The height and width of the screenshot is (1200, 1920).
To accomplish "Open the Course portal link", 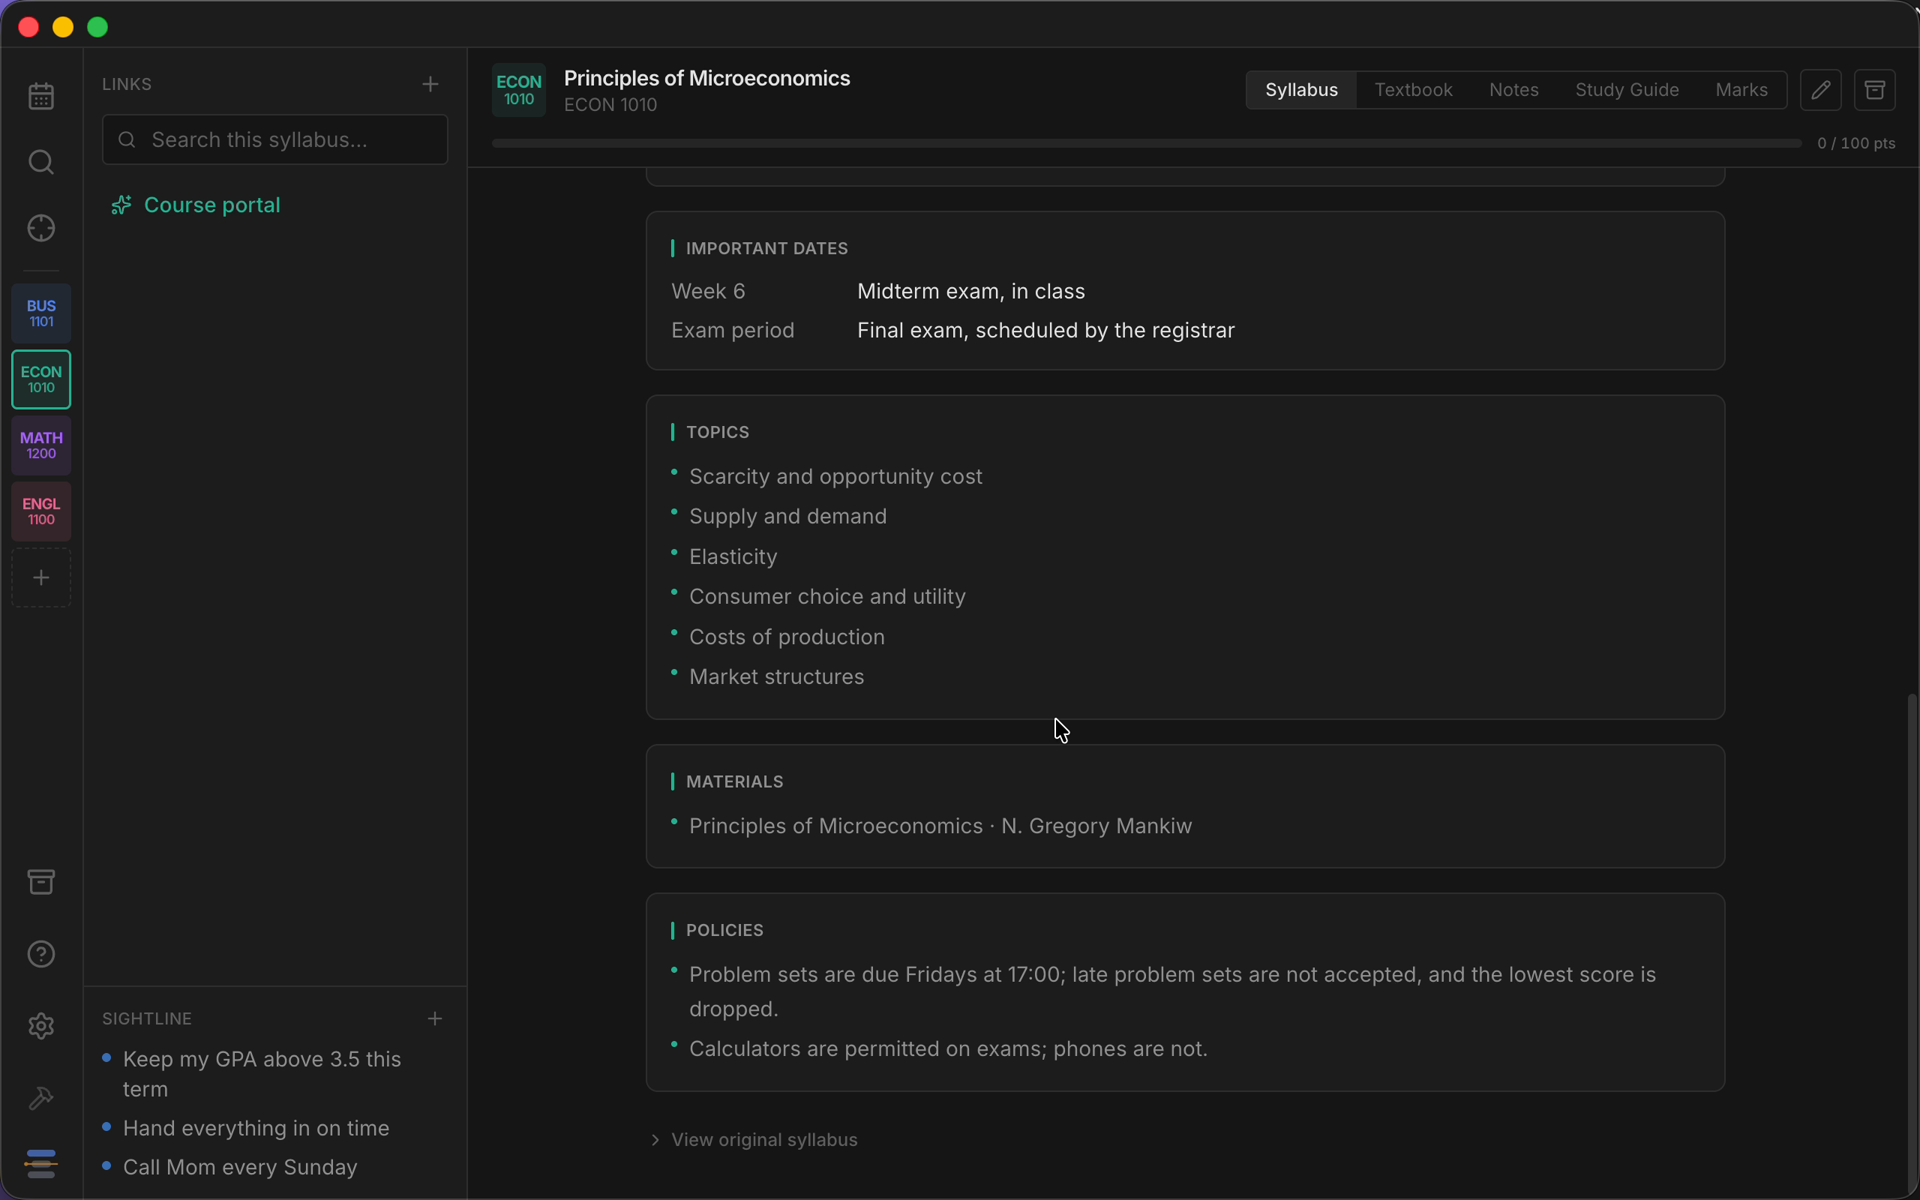I will click(212, 205).
